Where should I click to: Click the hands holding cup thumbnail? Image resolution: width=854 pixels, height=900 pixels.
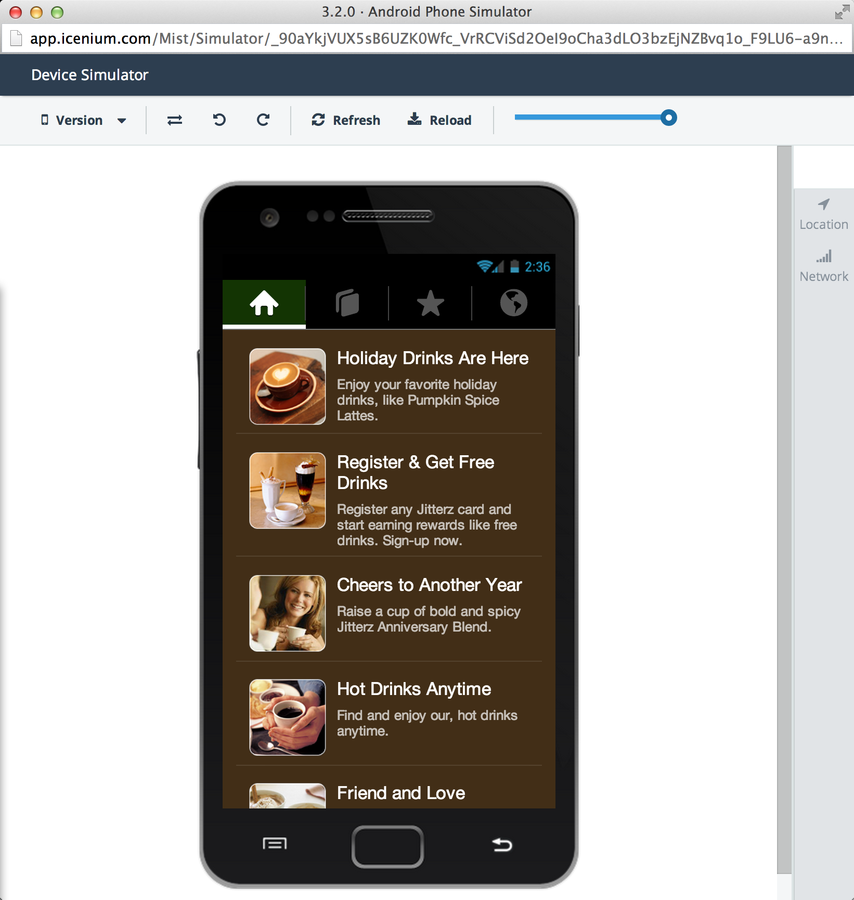[288, 717]
